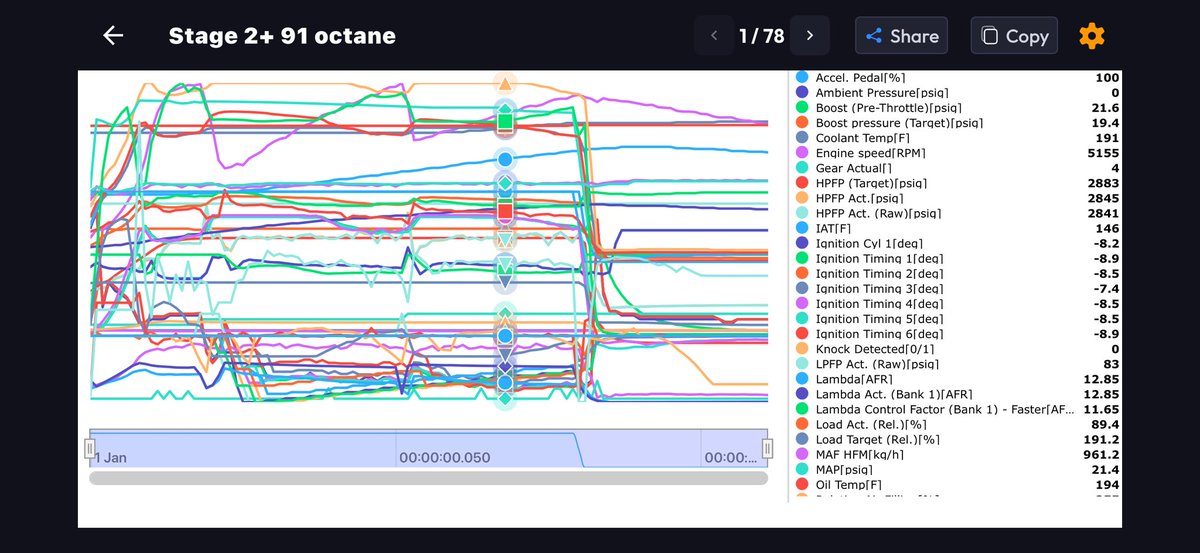This screenshot has width=1200, height=553.
Task: Go to the previous log page
Action: pos(714,36)
